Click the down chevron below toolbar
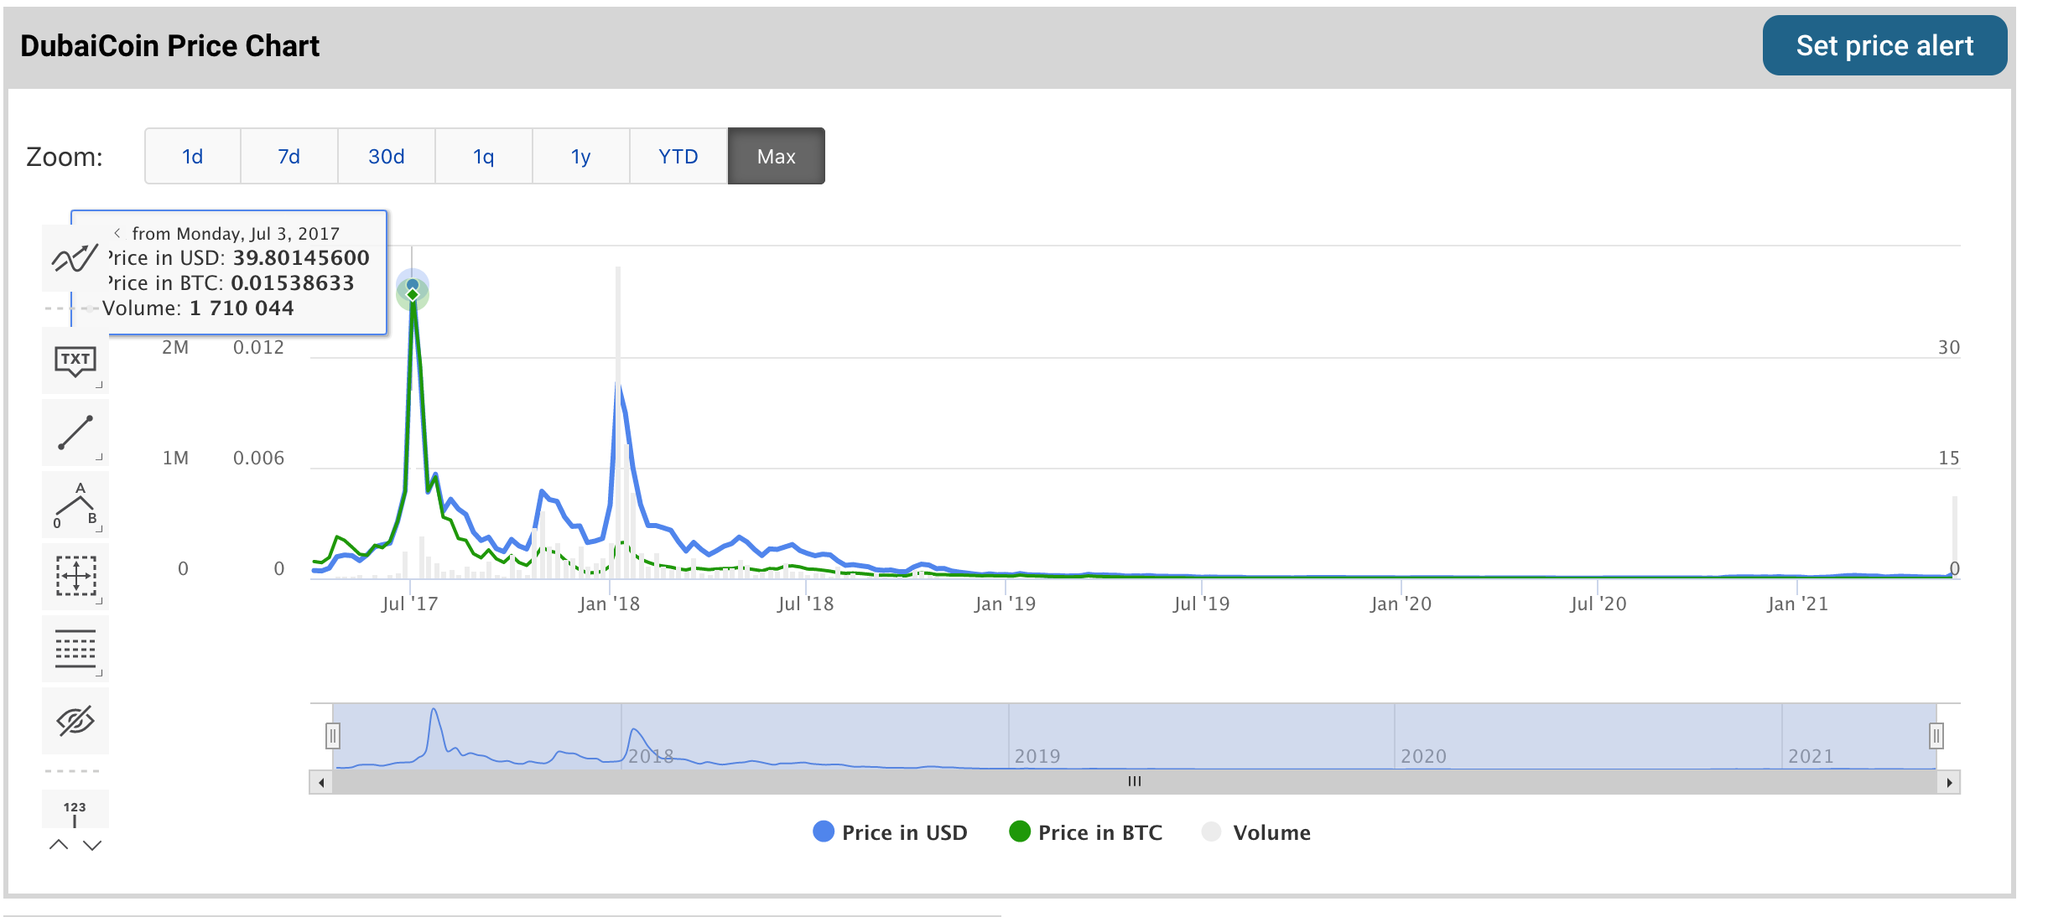 [92, 845]
